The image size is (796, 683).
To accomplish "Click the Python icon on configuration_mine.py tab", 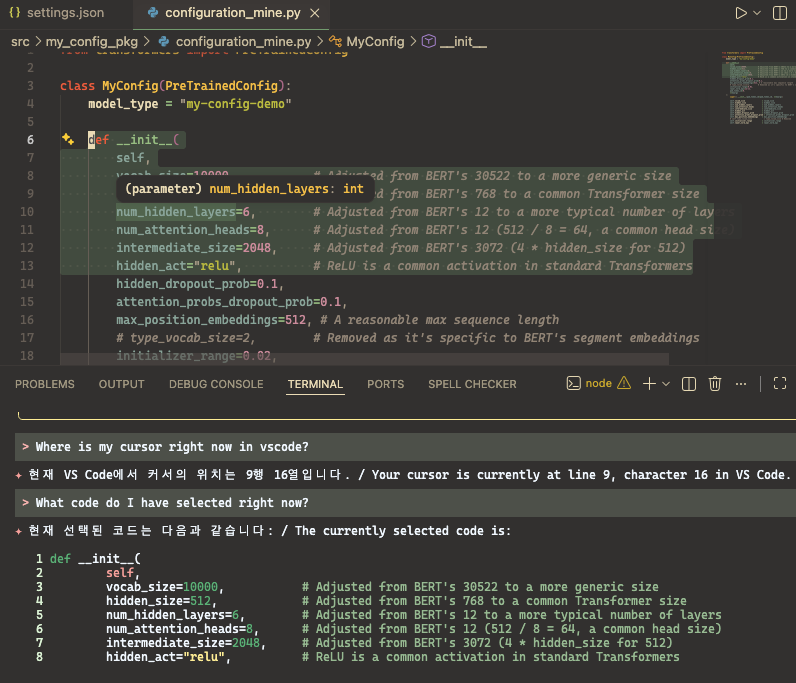I will coord(152,13).
